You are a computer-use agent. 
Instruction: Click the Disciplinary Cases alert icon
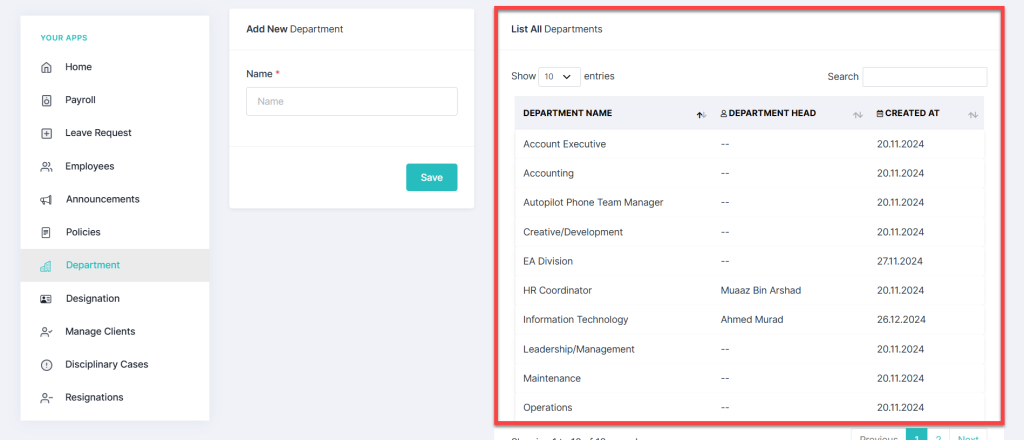pyautogui.click(x=46, y=365)
